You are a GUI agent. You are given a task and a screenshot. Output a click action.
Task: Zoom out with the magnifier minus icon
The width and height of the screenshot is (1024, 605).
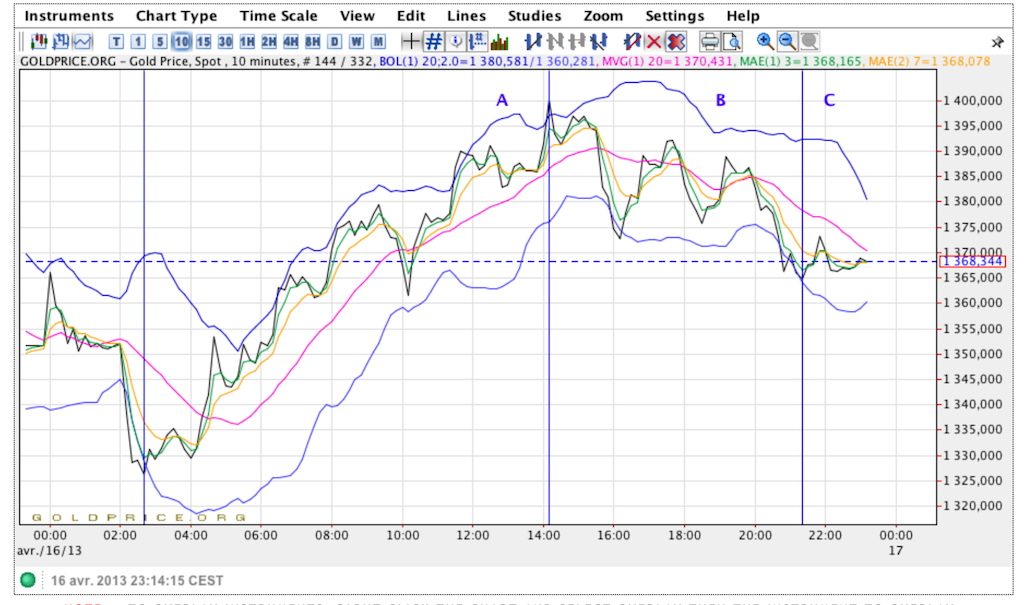click(x=787, y=42)
